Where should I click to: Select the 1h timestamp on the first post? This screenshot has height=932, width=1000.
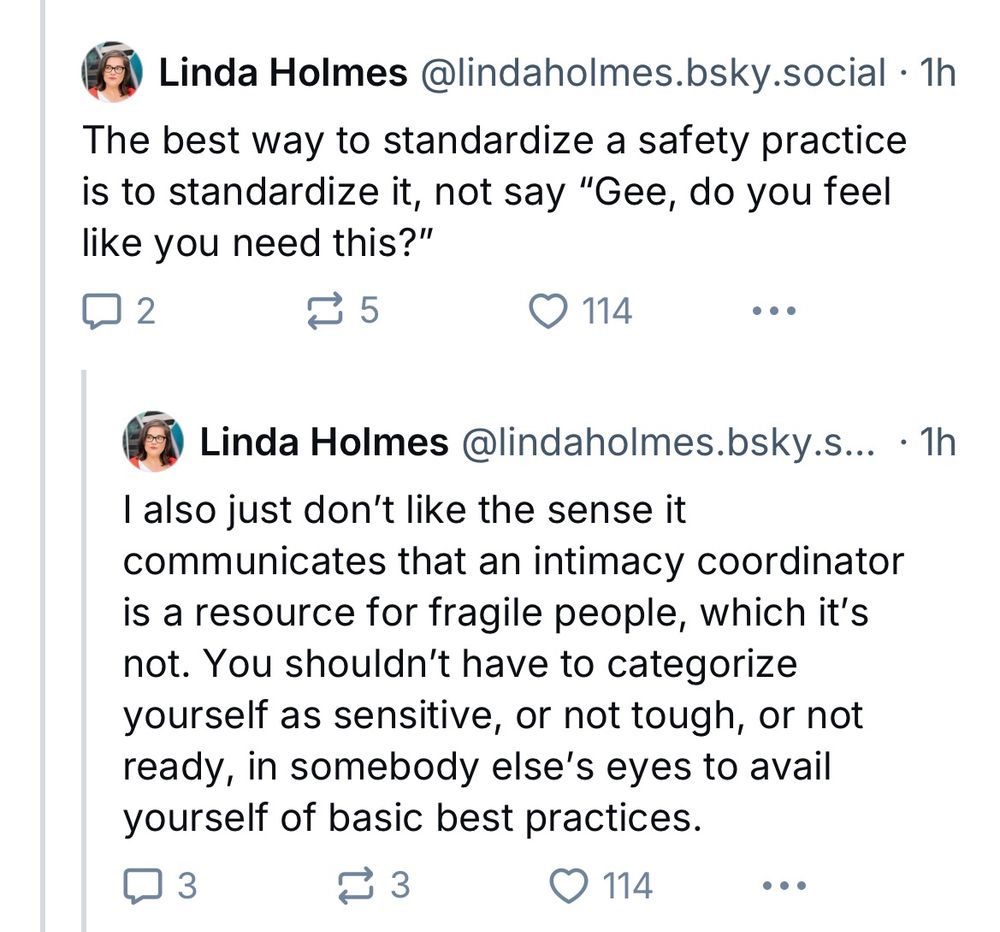coord(940,71)
